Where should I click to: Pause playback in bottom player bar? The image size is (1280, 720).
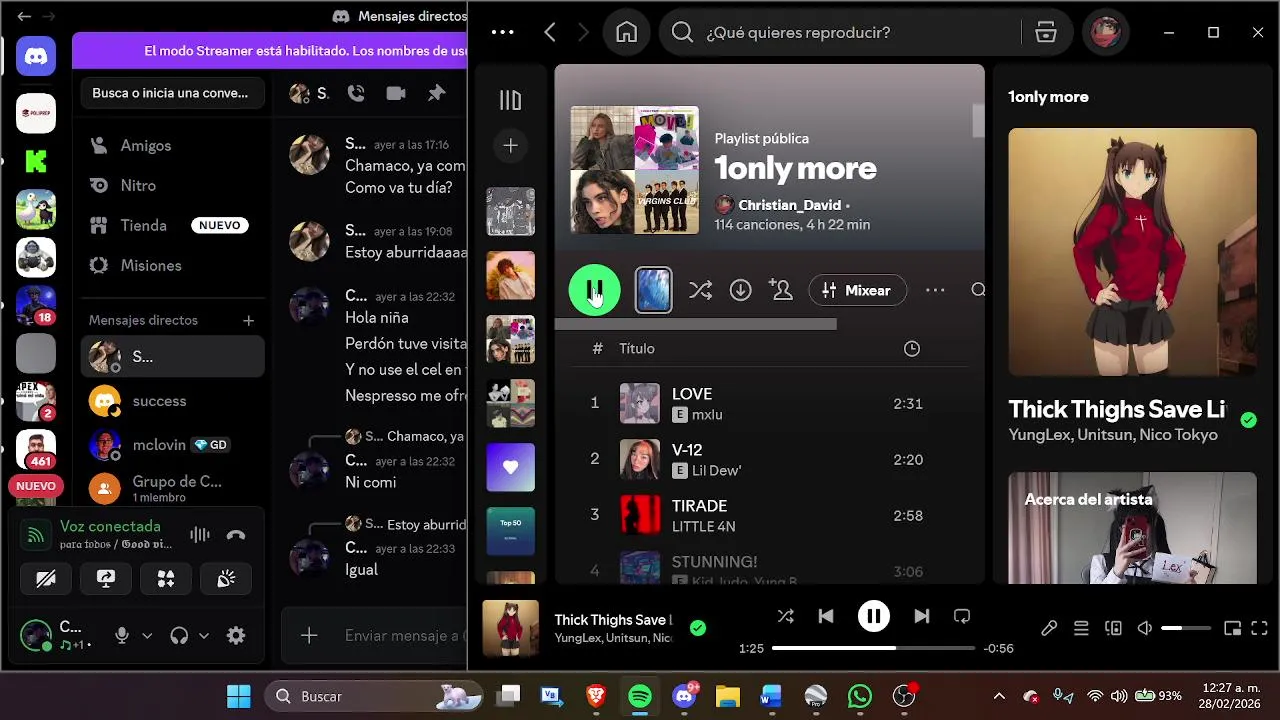(874, 617)
